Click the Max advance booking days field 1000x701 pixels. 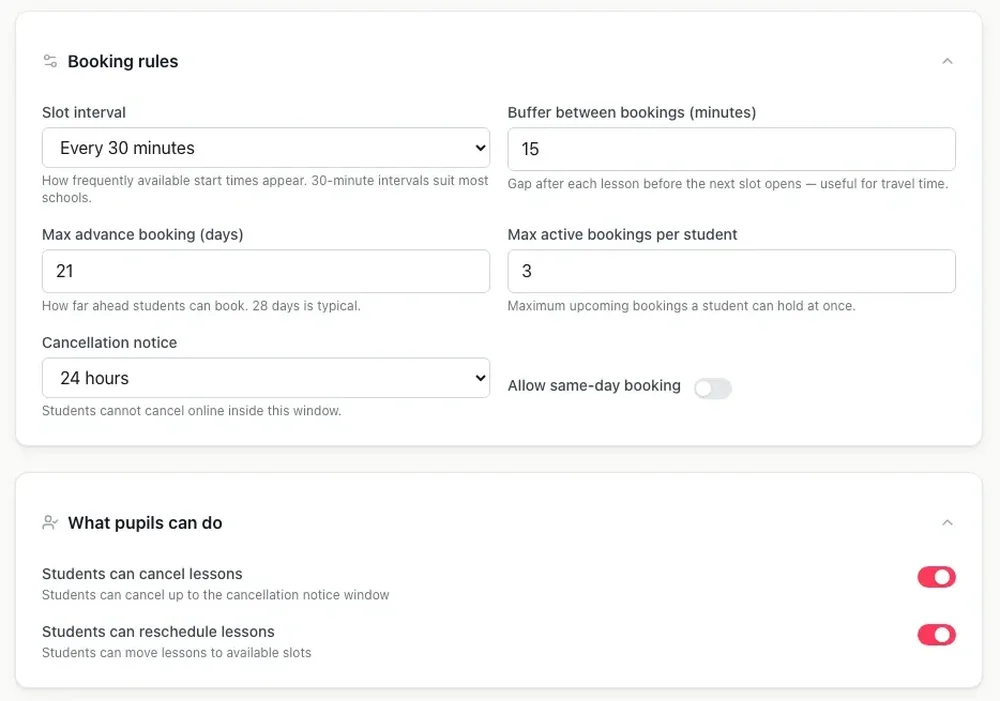[266, 271]
